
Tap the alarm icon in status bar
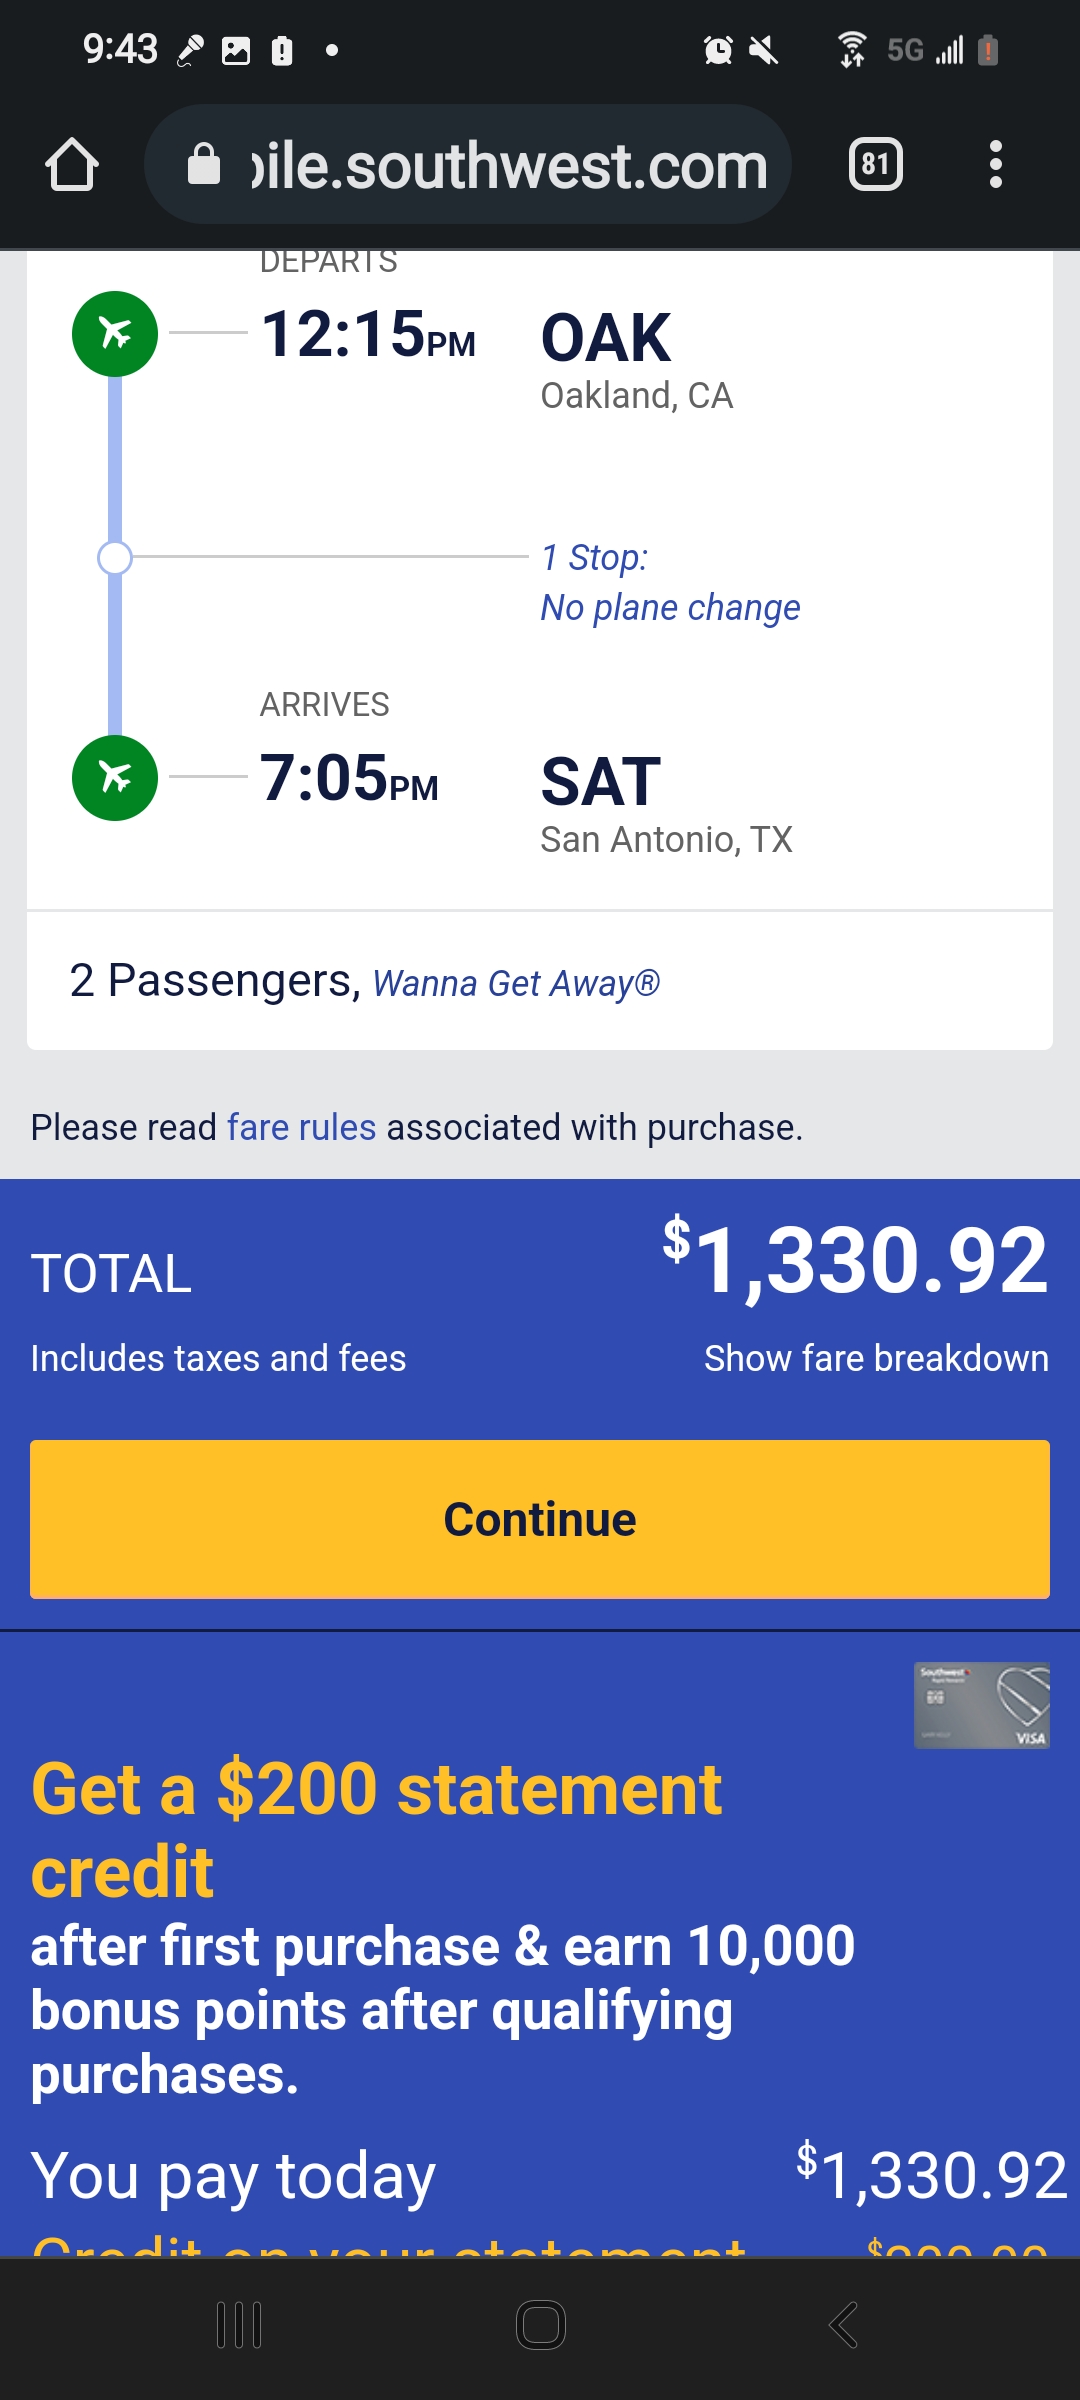coord(718,50)
